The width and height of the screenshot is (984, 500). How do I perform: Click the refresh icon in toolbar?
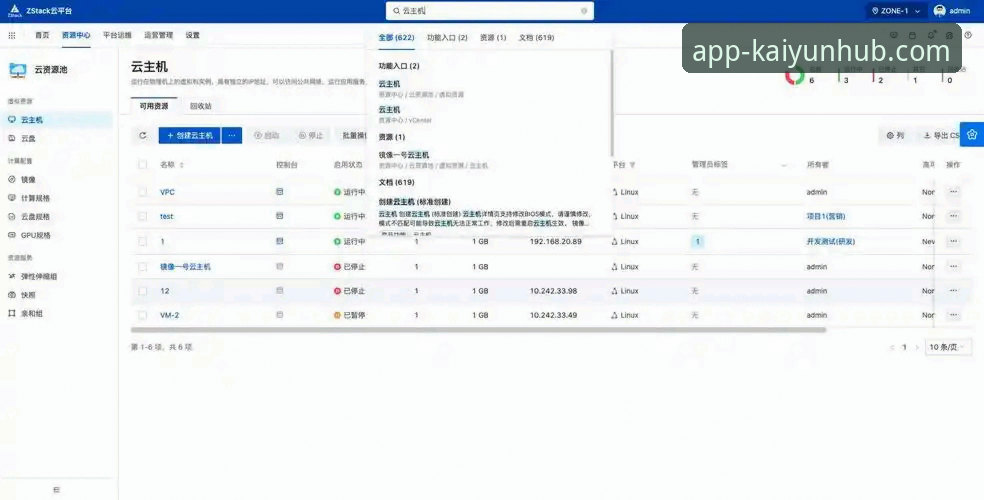[143, 136]
